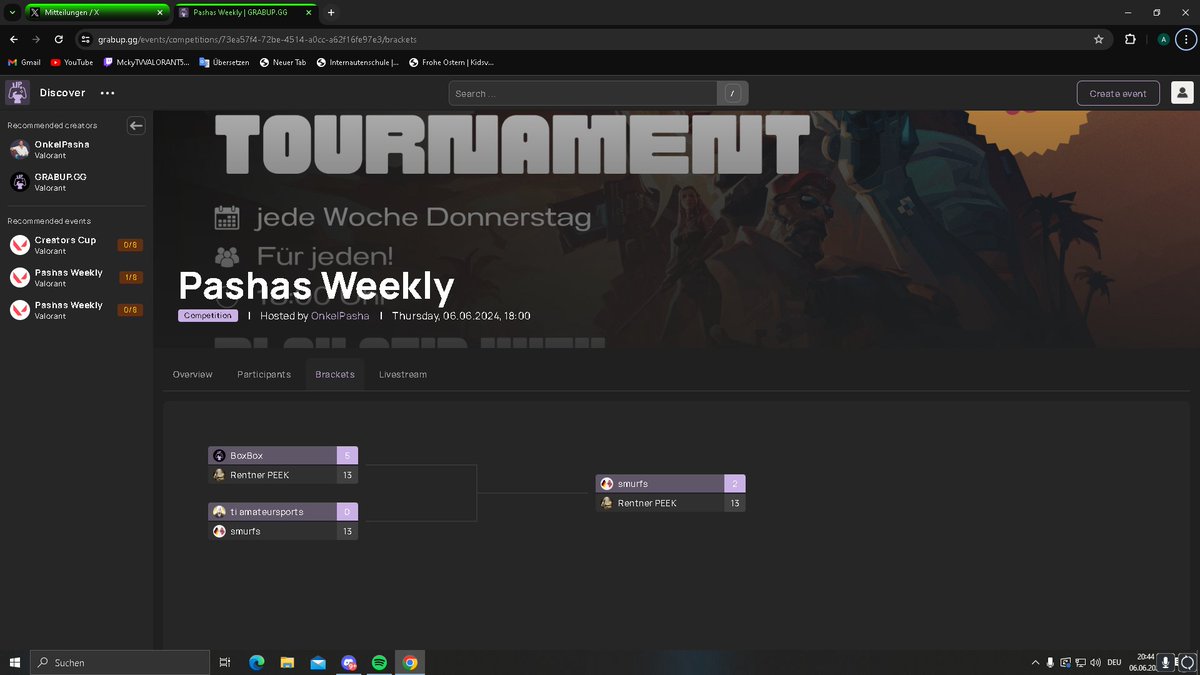Select BoxBox team in first match
This screenshot has width=1200, height=675.
(283, 456)
